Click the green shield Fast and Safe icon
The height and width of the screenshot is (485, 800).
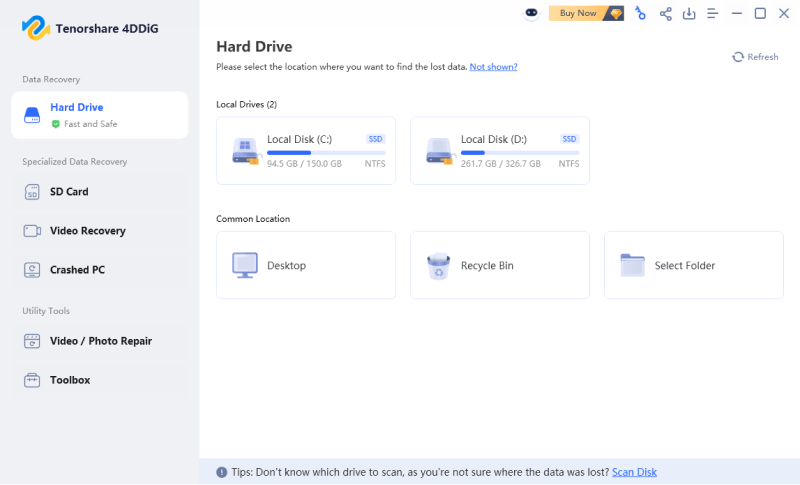click(x=56, y=124)
